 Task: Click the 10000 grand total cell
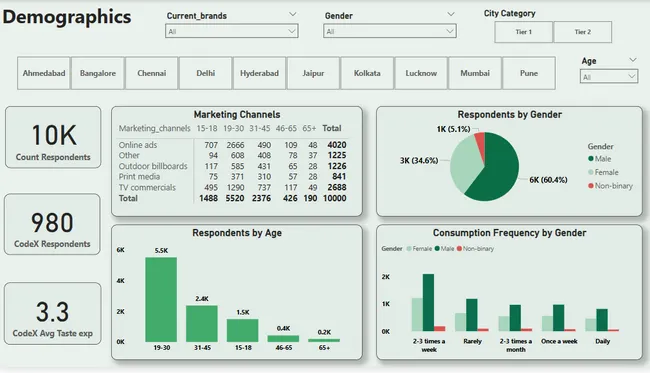coord(335,198)
